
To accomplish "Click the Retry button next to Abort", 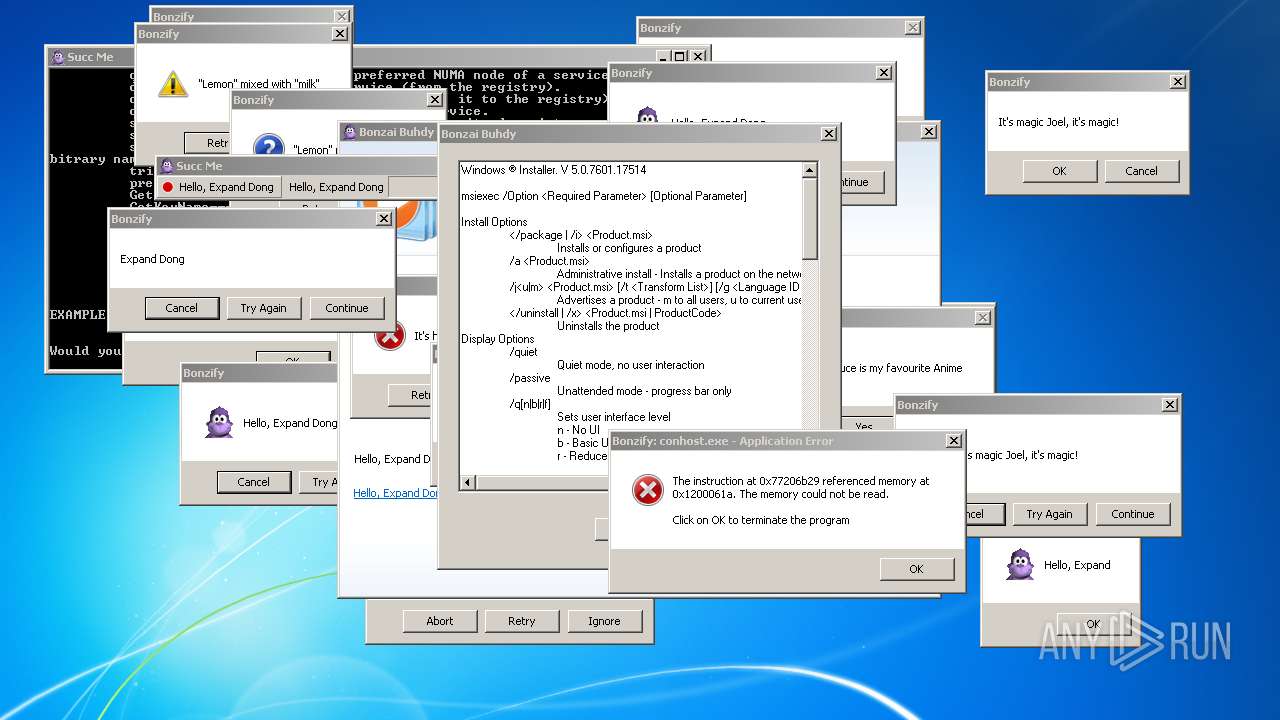I will [x=522, y=621].
